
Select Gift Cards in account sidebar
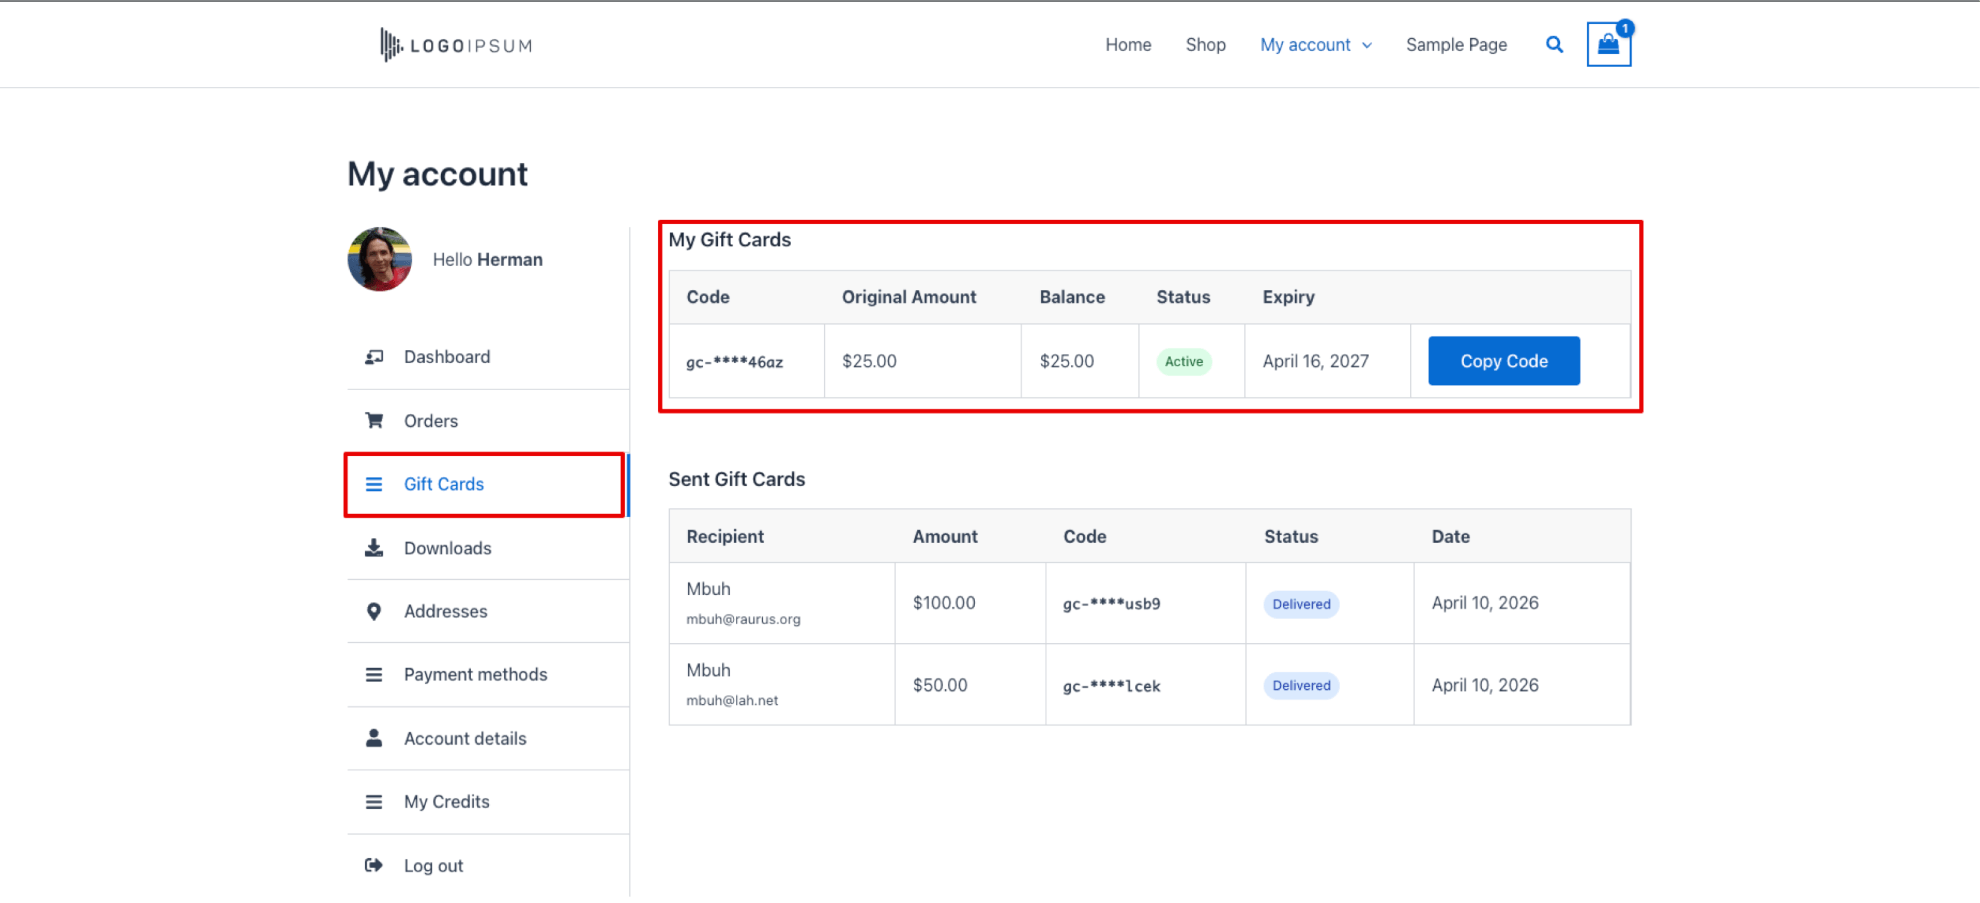[444, 484]
